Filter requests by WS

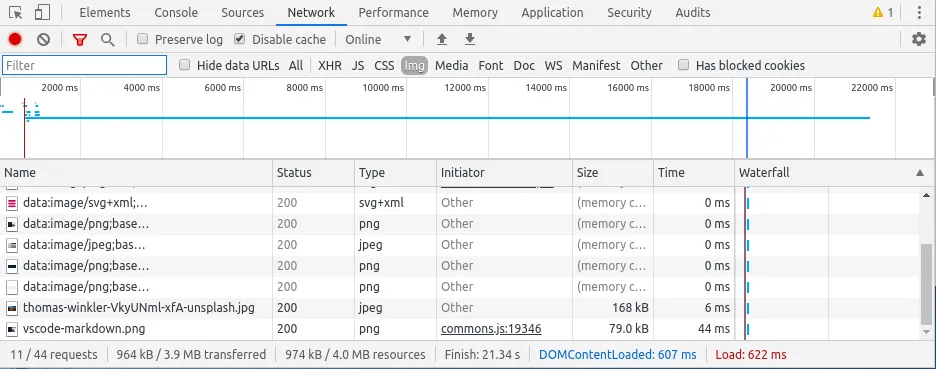[x=553, y=66]
